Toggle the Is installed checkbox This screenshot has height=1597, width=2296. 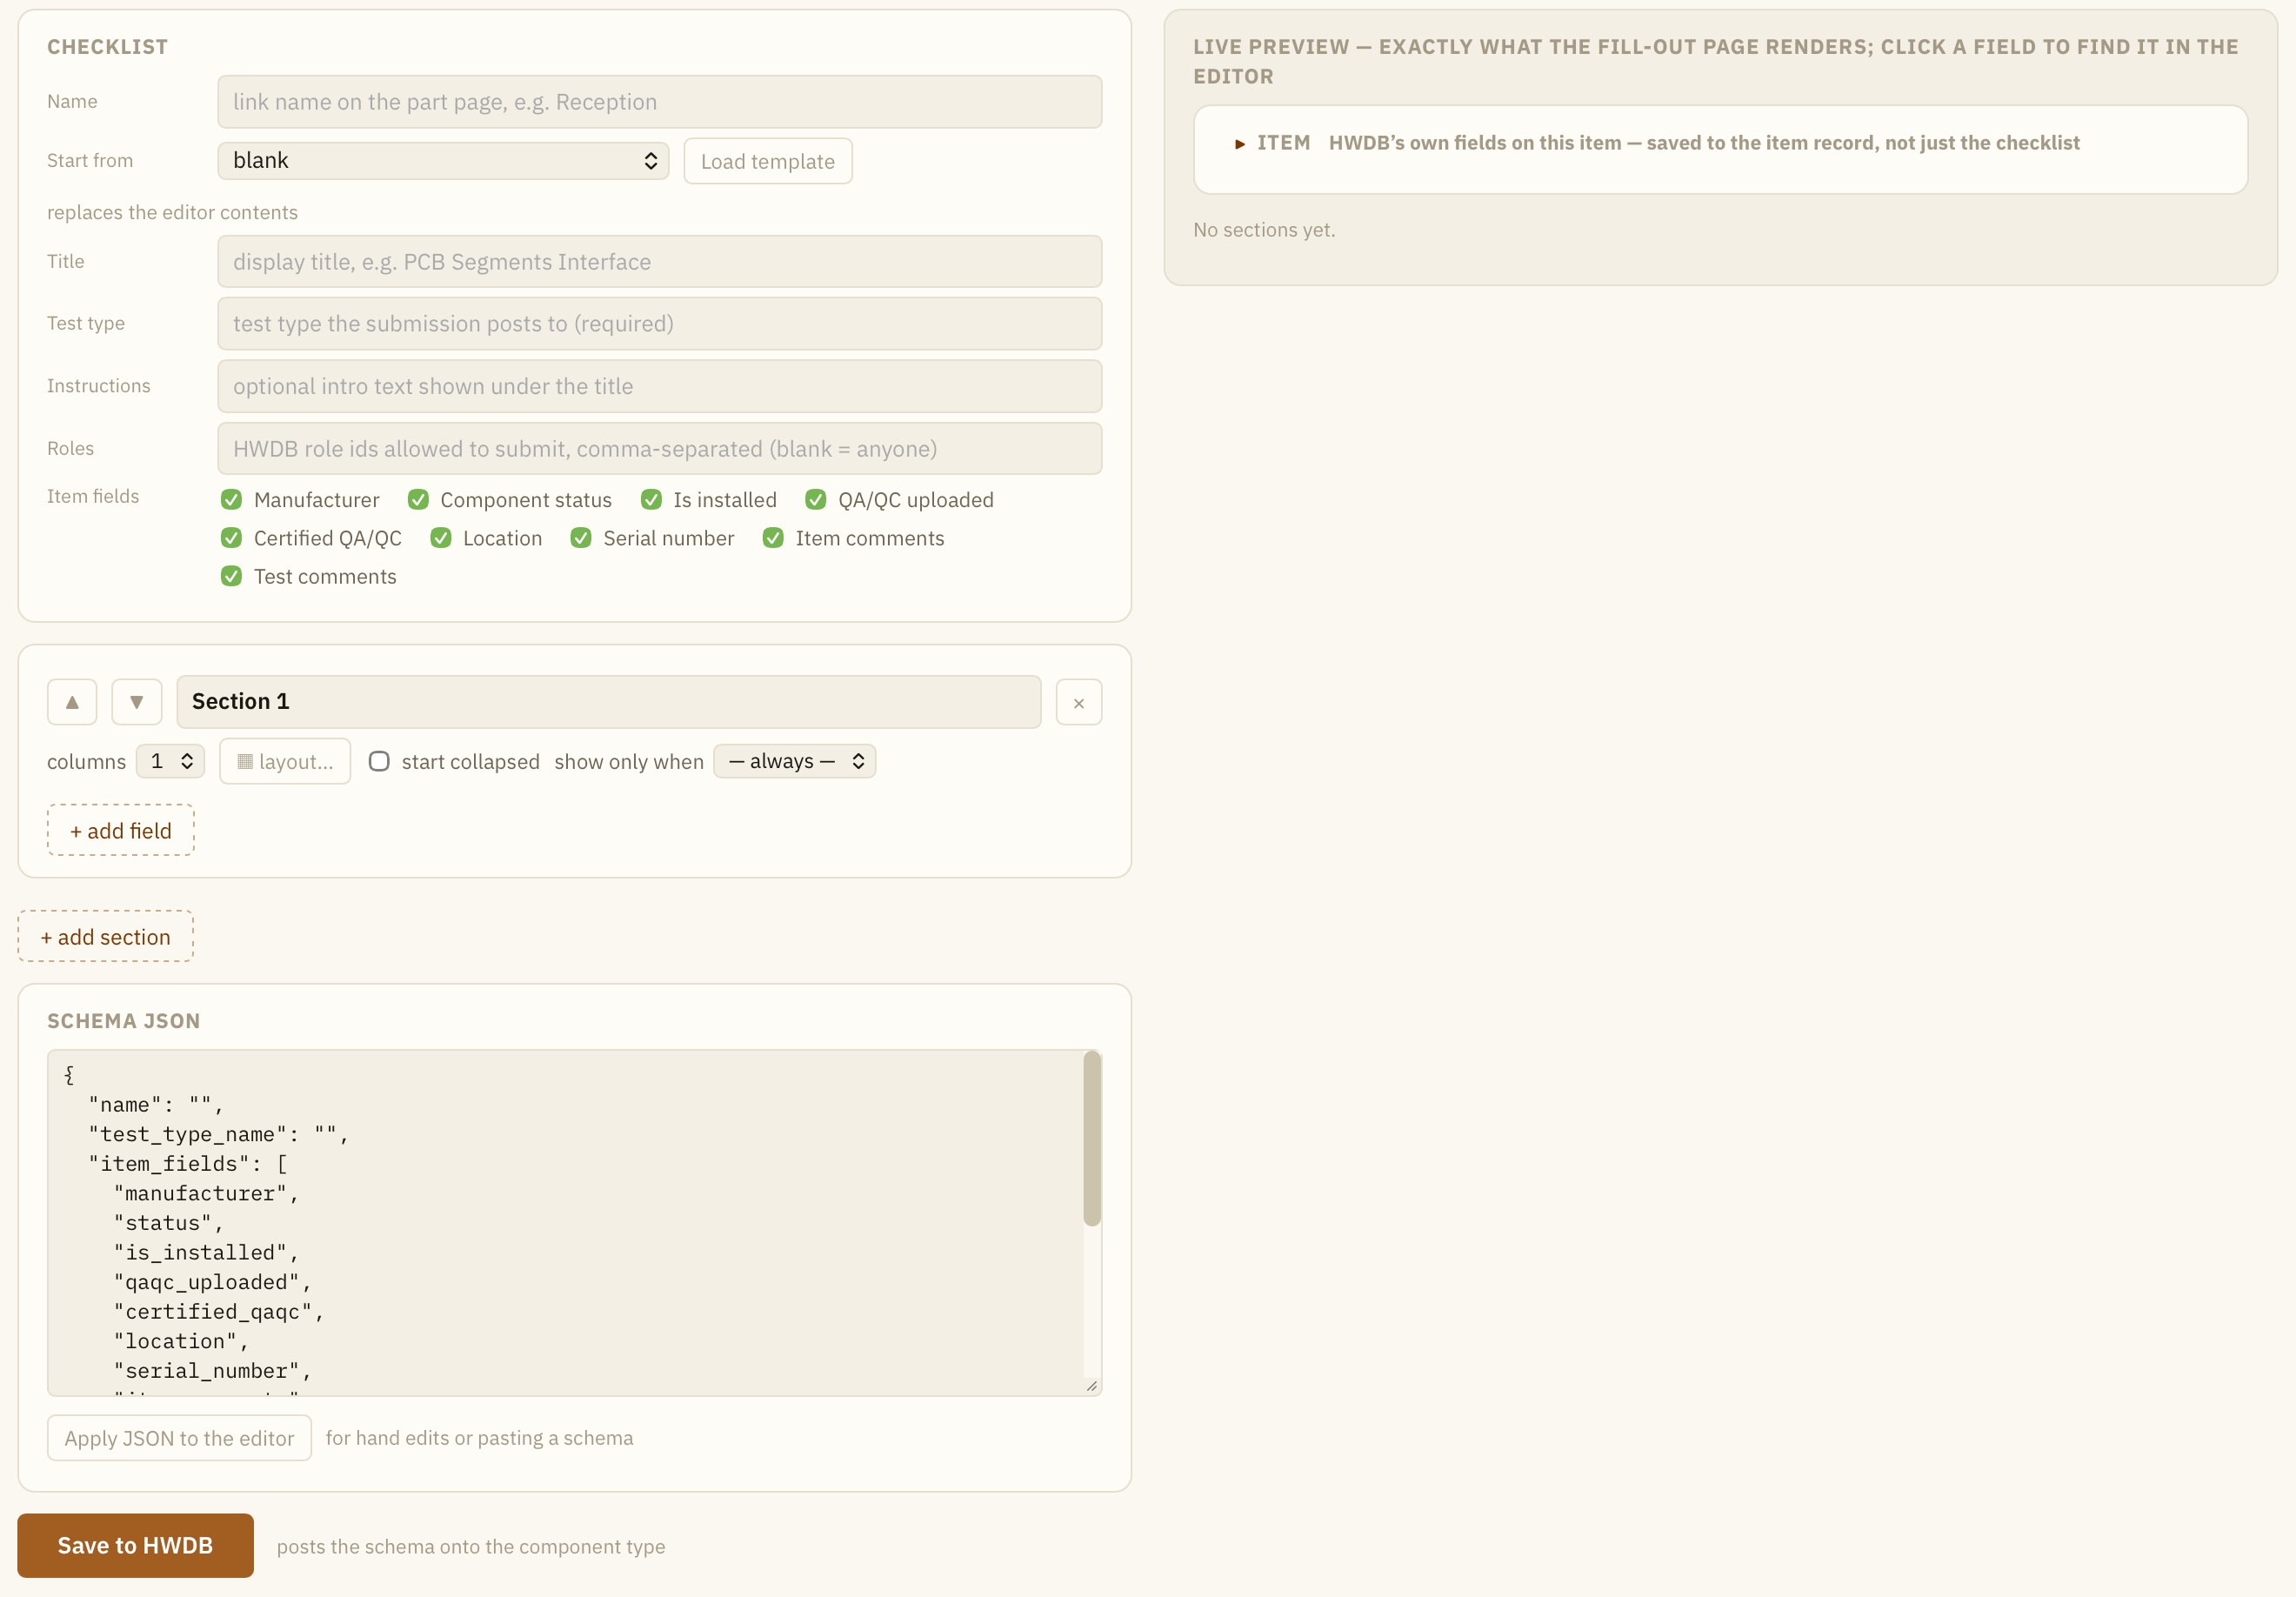coord(652,500)
